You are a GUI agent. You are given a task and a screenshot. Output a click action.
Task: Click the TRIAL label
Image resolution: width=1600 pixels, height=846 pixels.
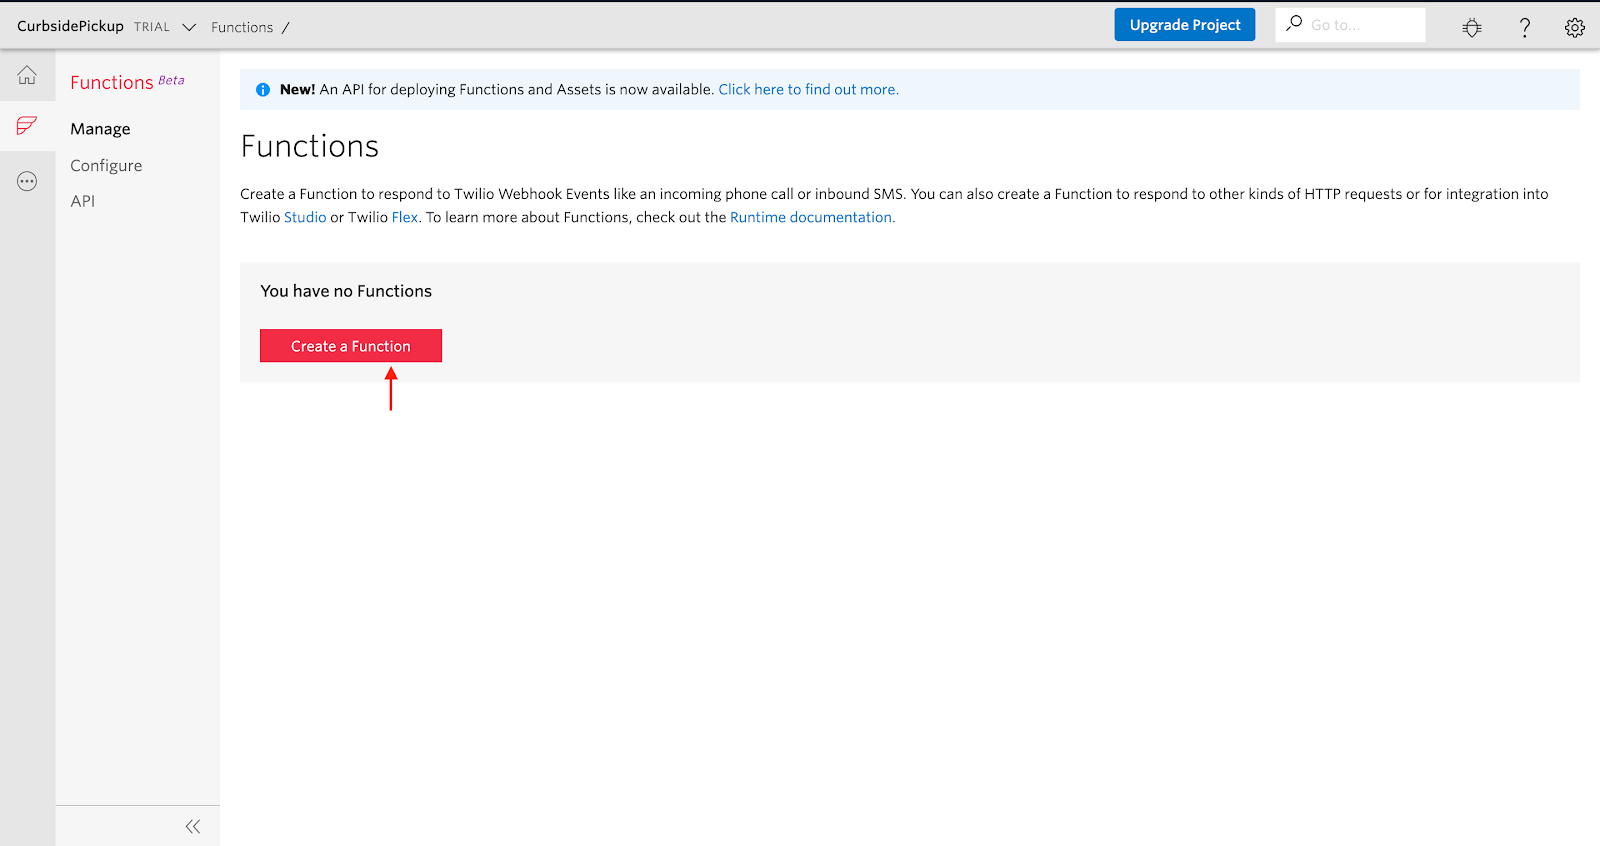point(152,27)
